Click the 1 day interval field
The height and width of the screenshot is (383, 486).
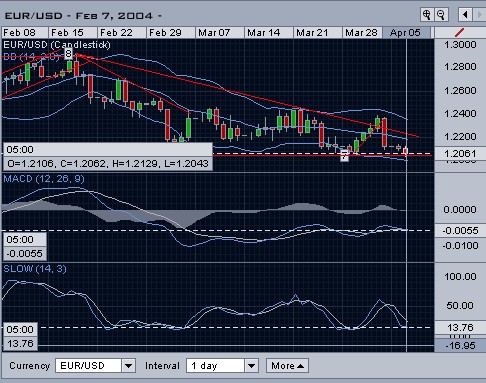click(216, 366)
